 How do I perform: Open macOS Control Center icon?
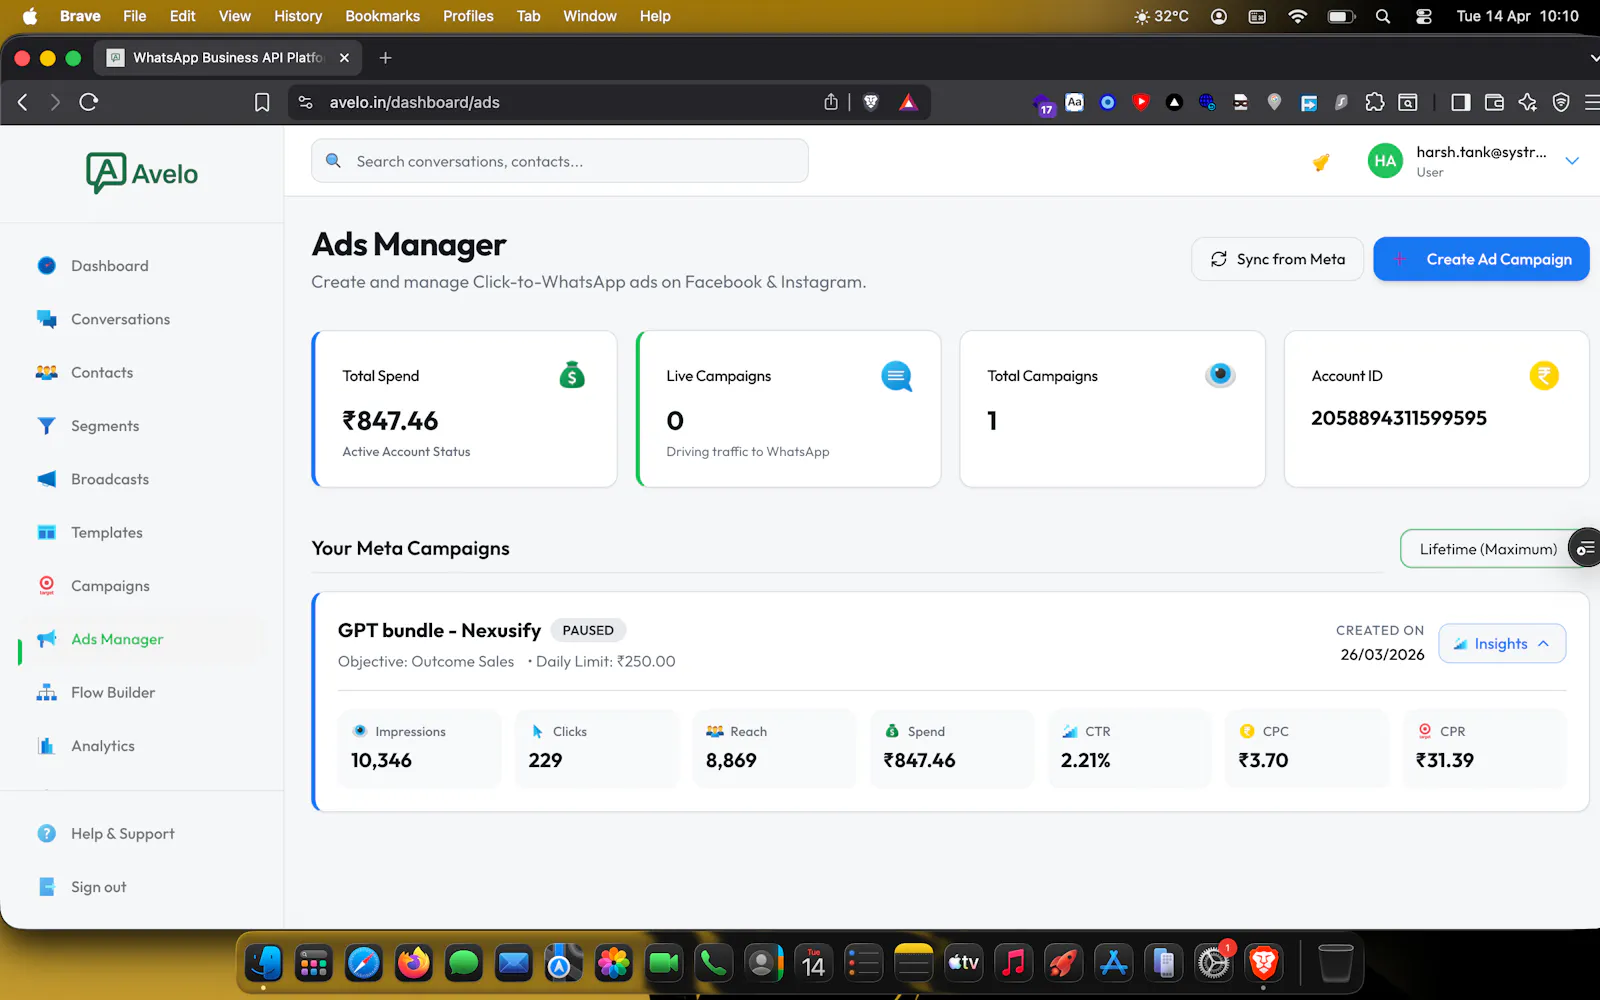click(1424, 16)
